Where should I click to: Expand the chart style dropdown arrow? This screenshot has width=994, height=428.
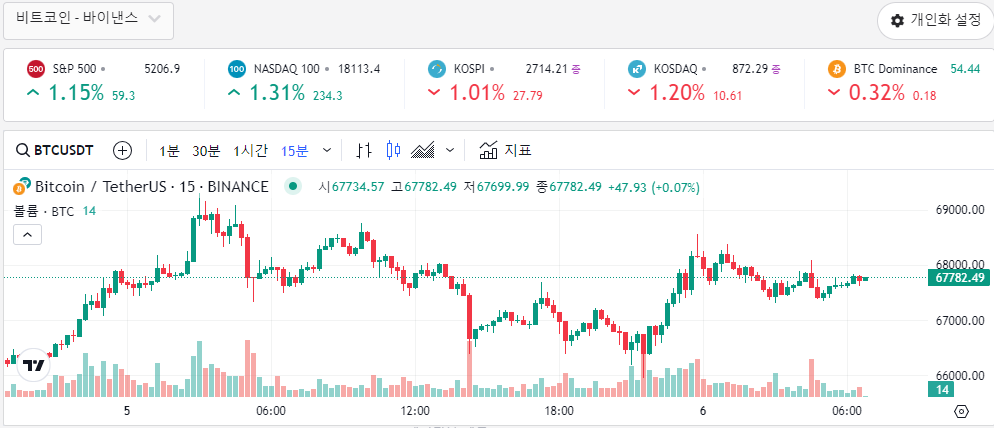[450, 151]
